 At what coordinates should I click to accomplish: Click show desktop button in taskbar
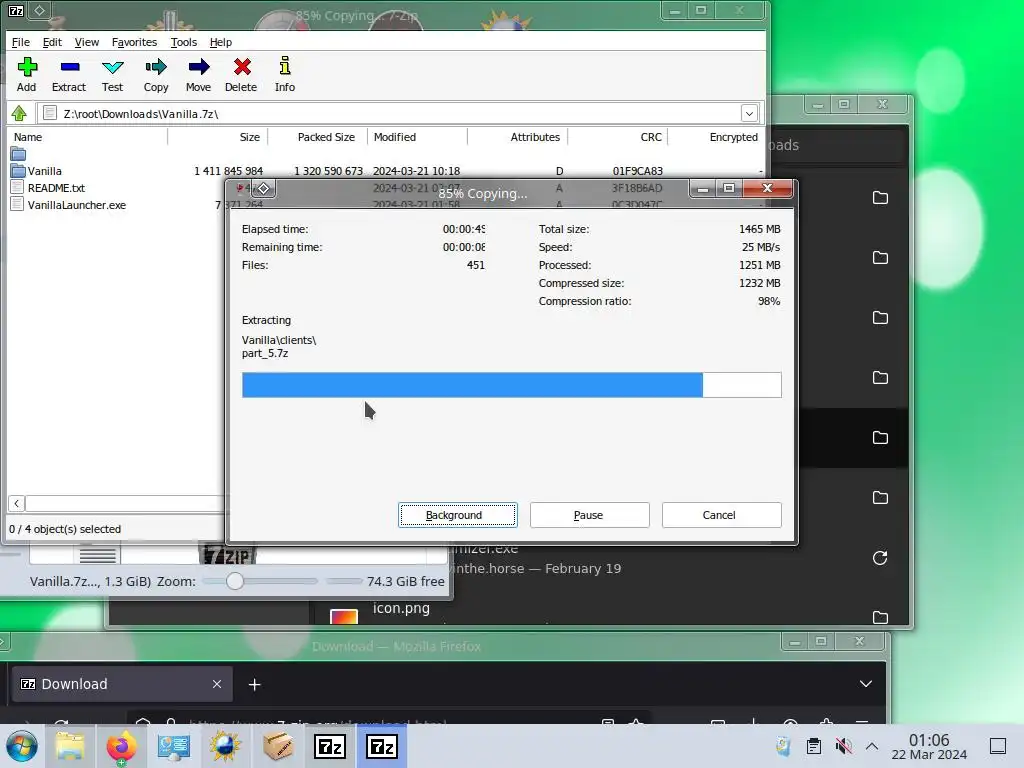(x=998, y=746)
